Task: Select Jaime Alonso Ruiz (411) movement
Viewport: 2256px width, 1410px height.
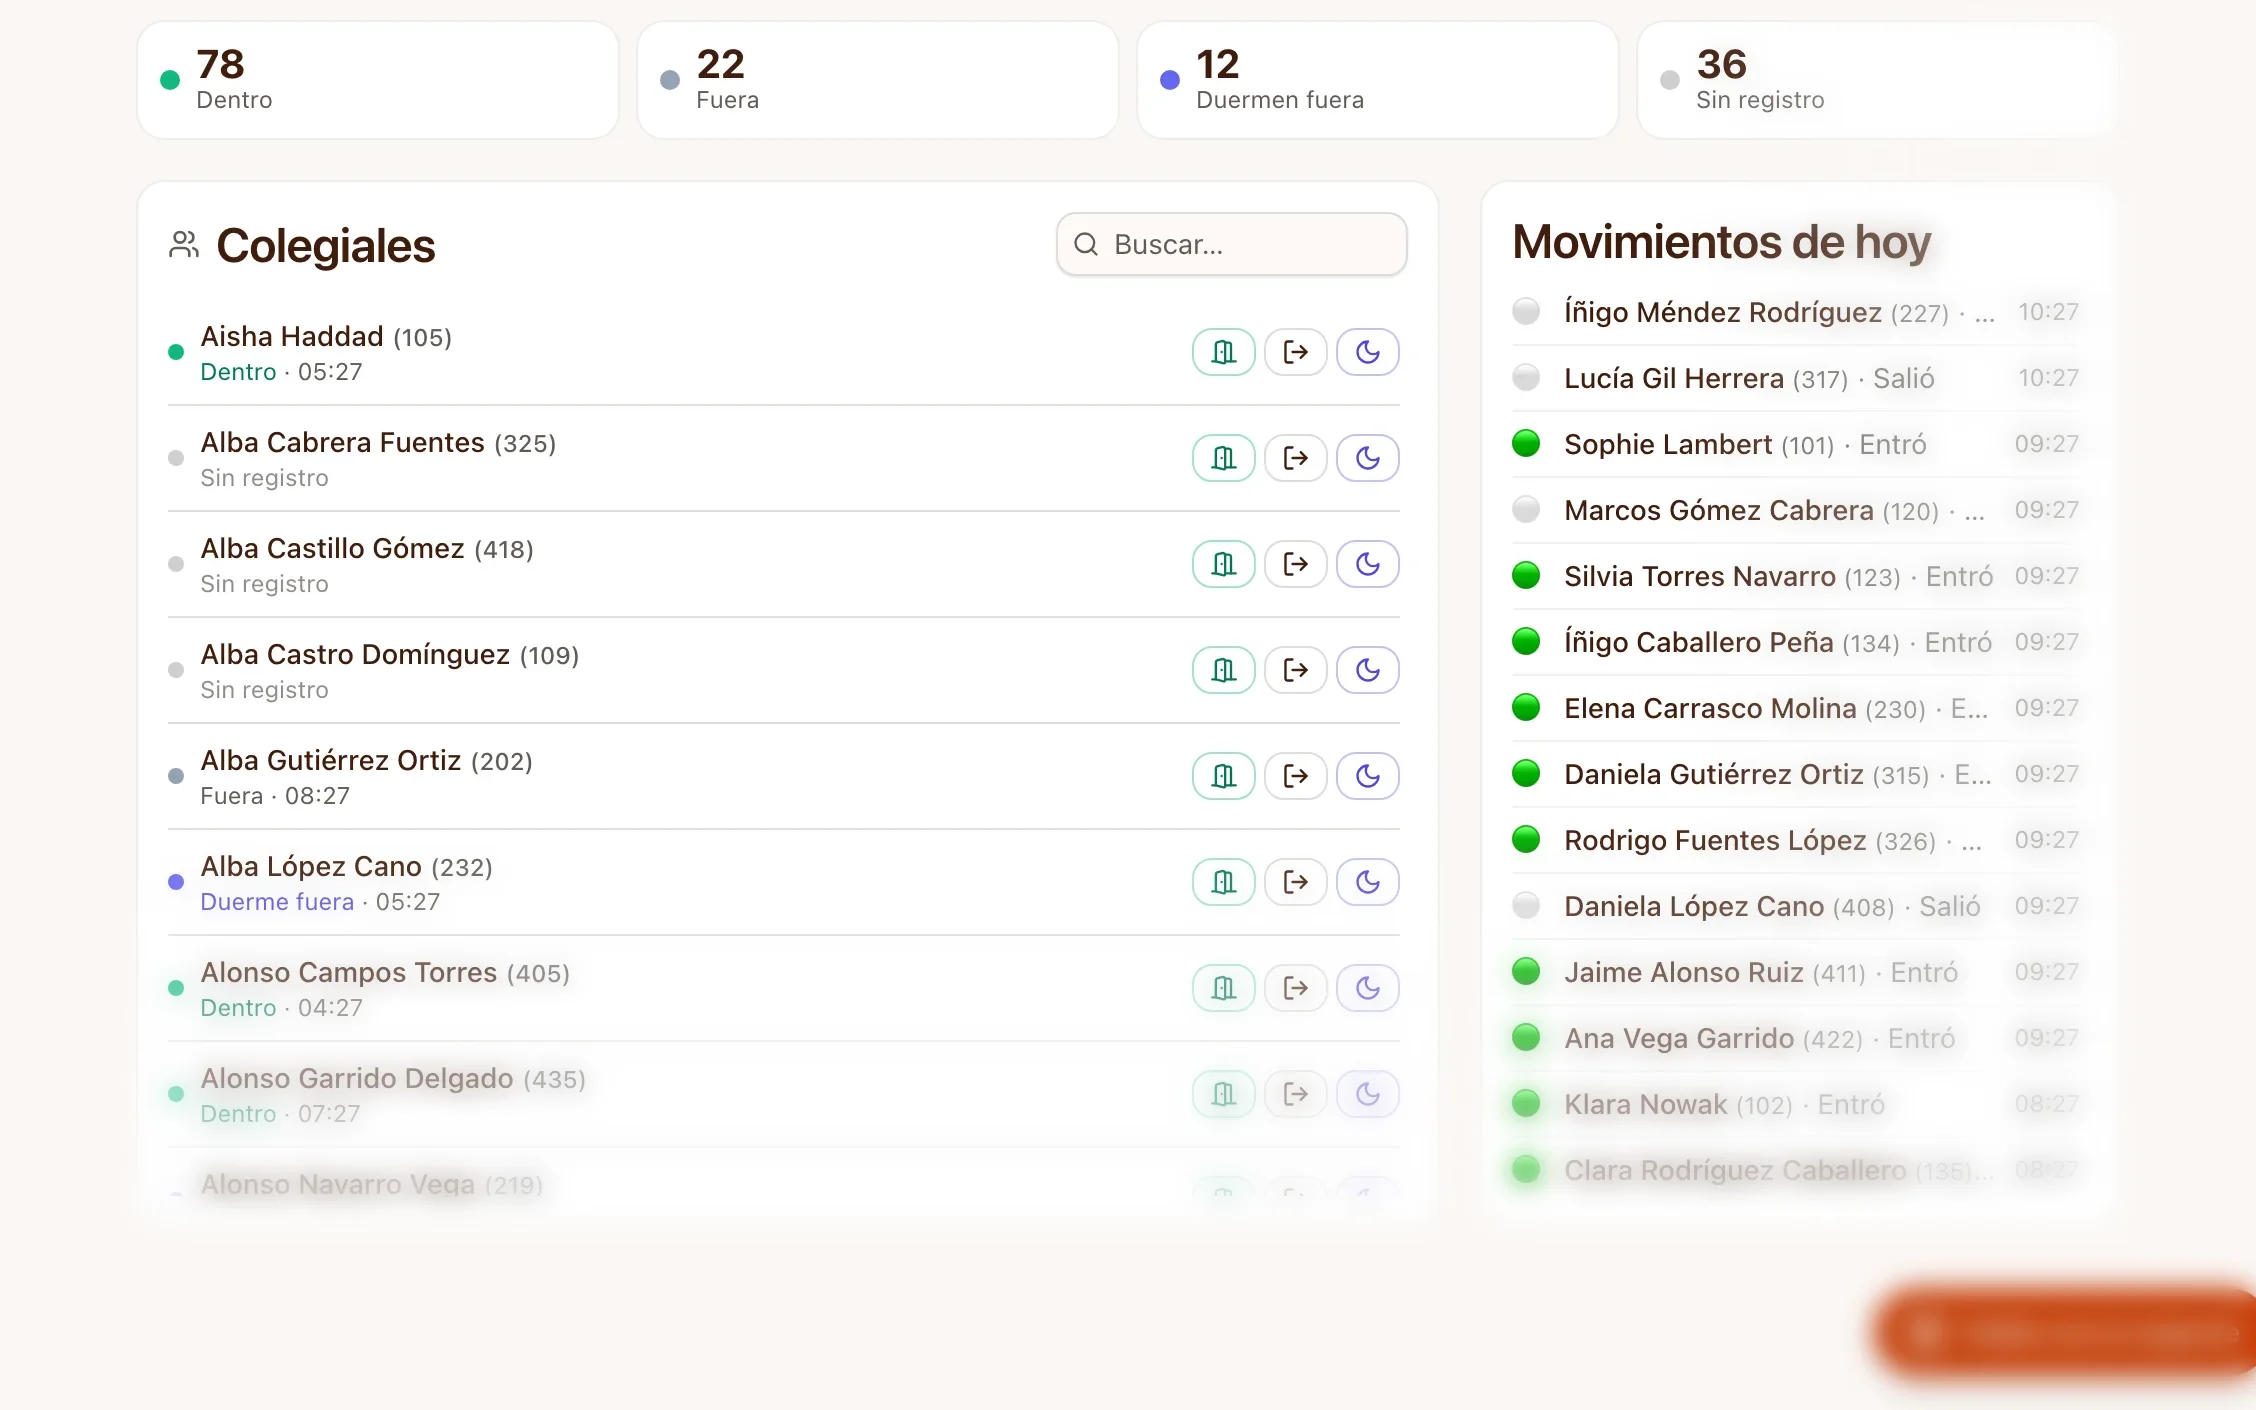Action: pos(1796,972)
